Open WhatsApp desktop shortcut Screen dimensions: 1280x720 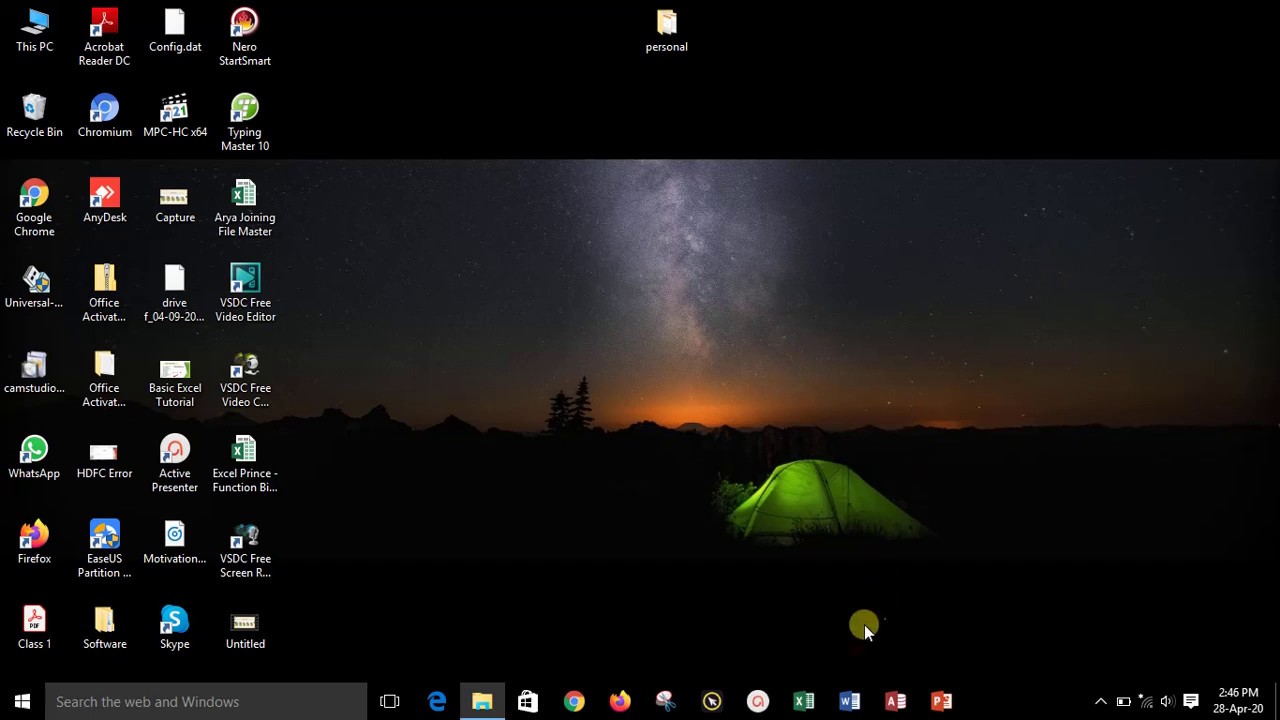point(34,458)
